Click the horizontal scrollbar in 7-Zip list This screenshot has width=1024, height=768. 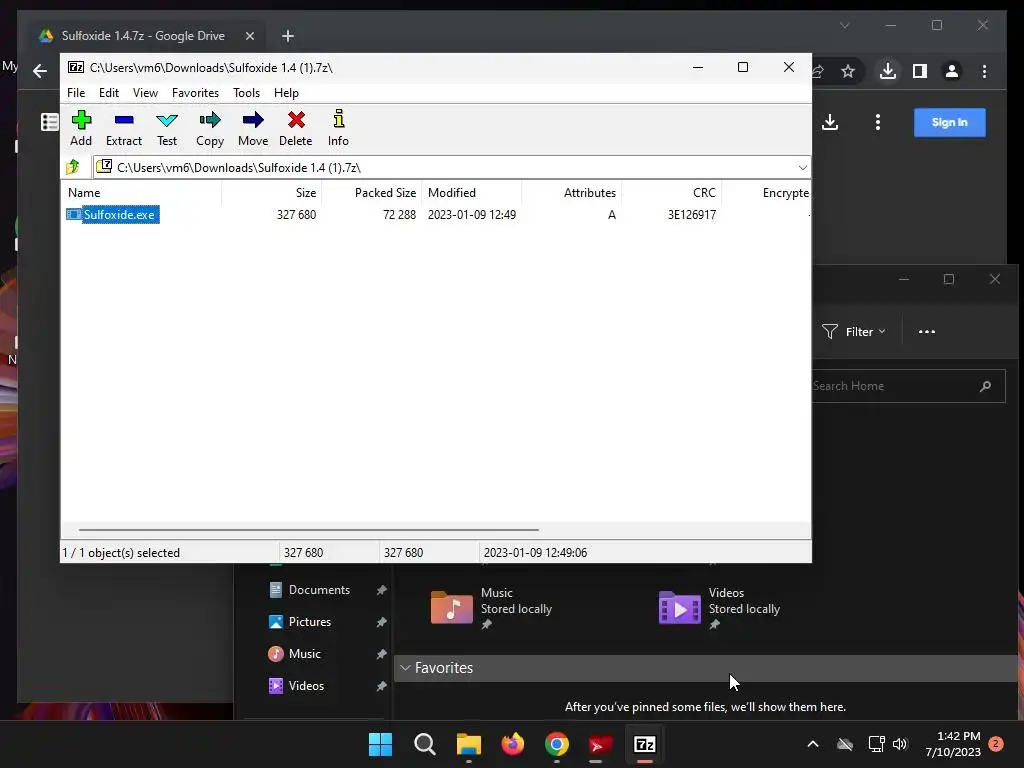coord(308,530)
